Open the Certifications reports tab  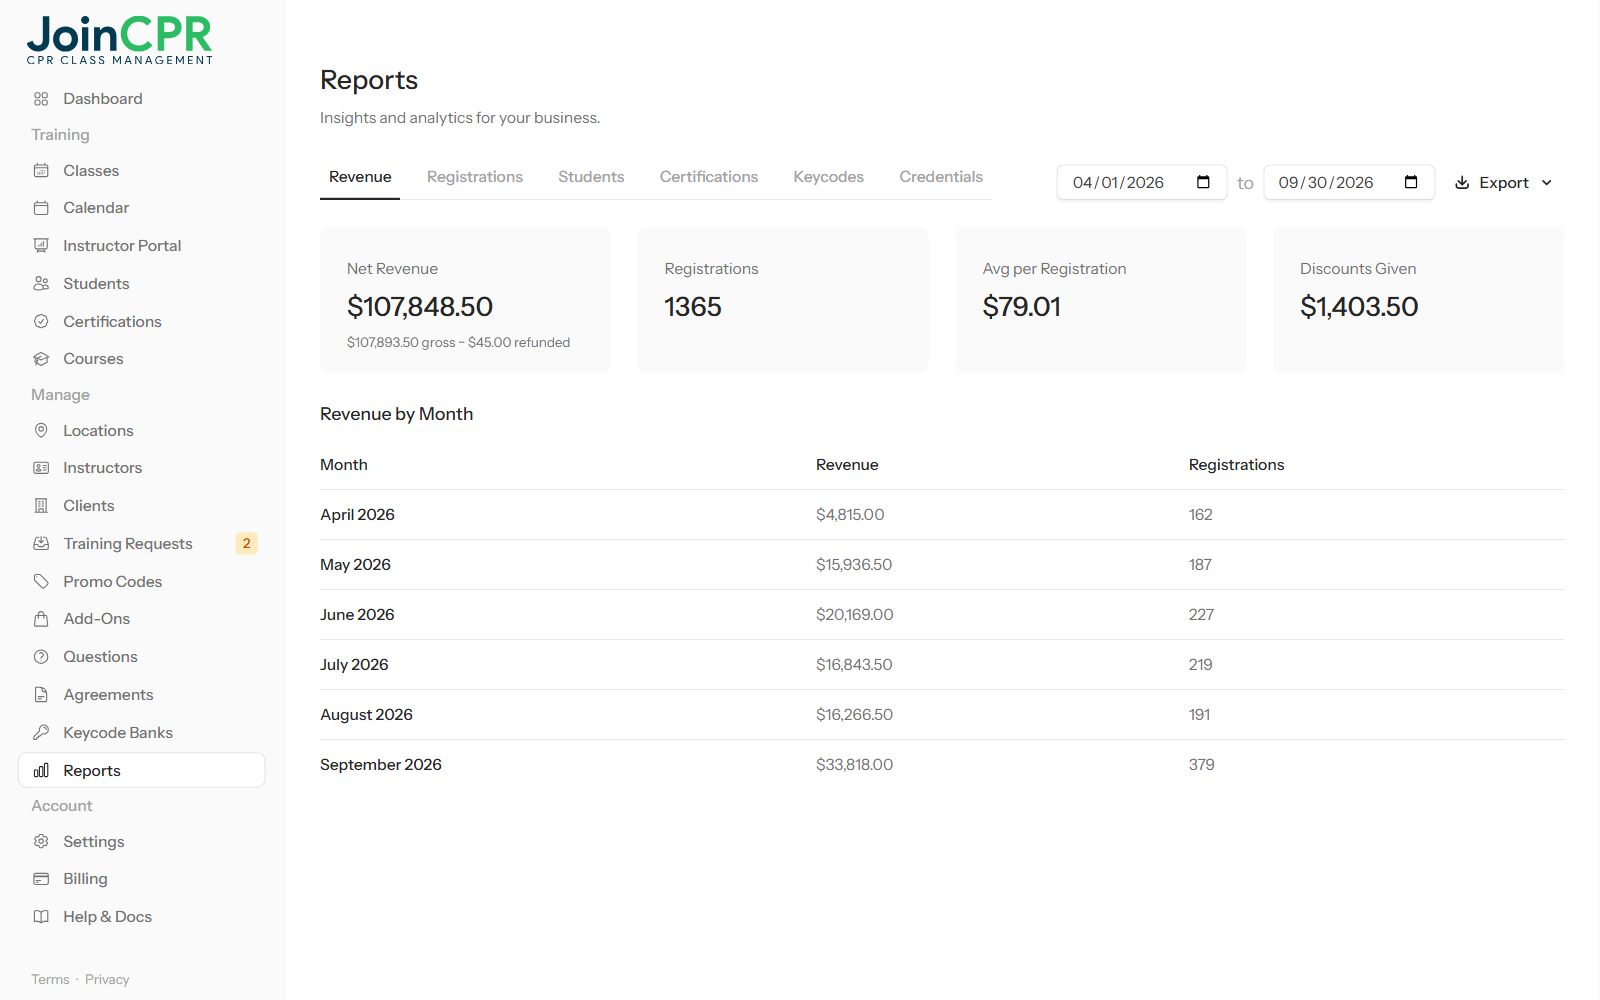coord(709,177)
